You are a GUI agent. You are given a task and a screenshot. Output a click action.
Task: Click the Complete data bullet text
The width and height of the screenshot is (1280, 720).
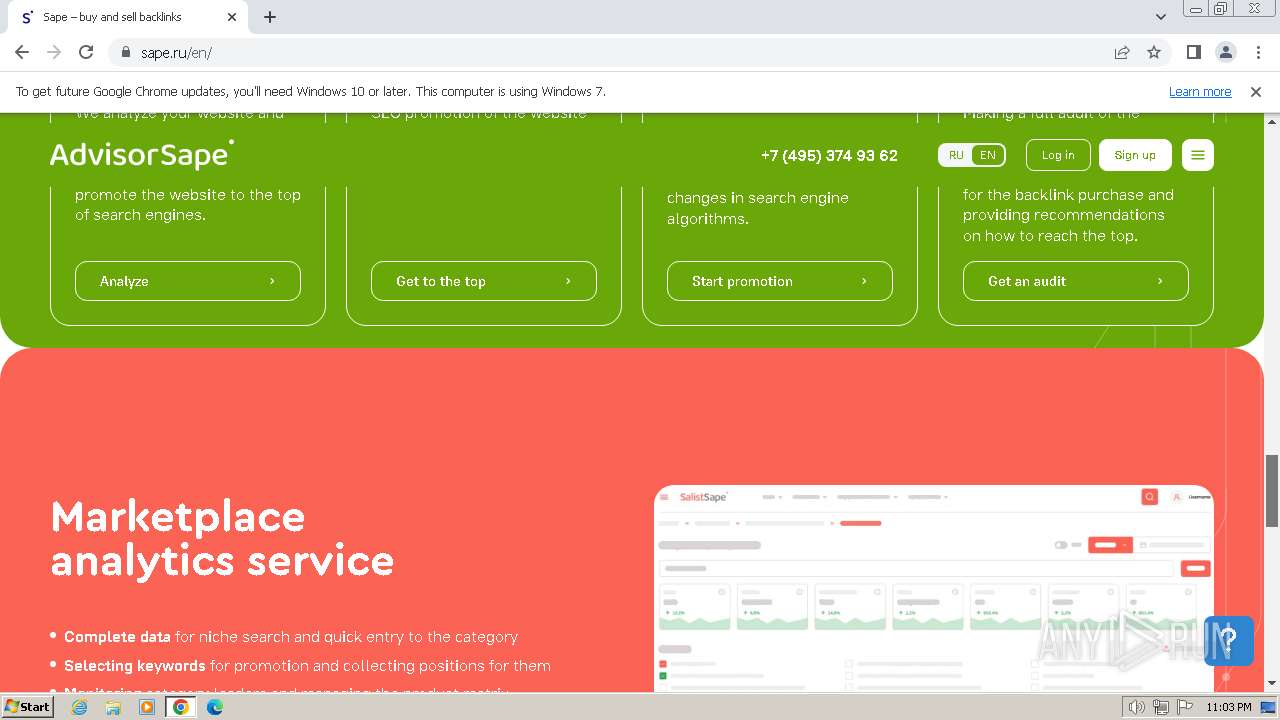click(x=291, y=637)
